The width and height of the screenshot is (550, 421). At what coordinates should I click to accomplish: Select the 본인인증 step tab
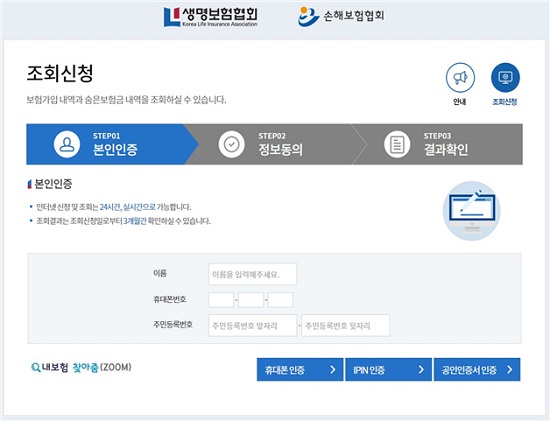click(112, 144)
